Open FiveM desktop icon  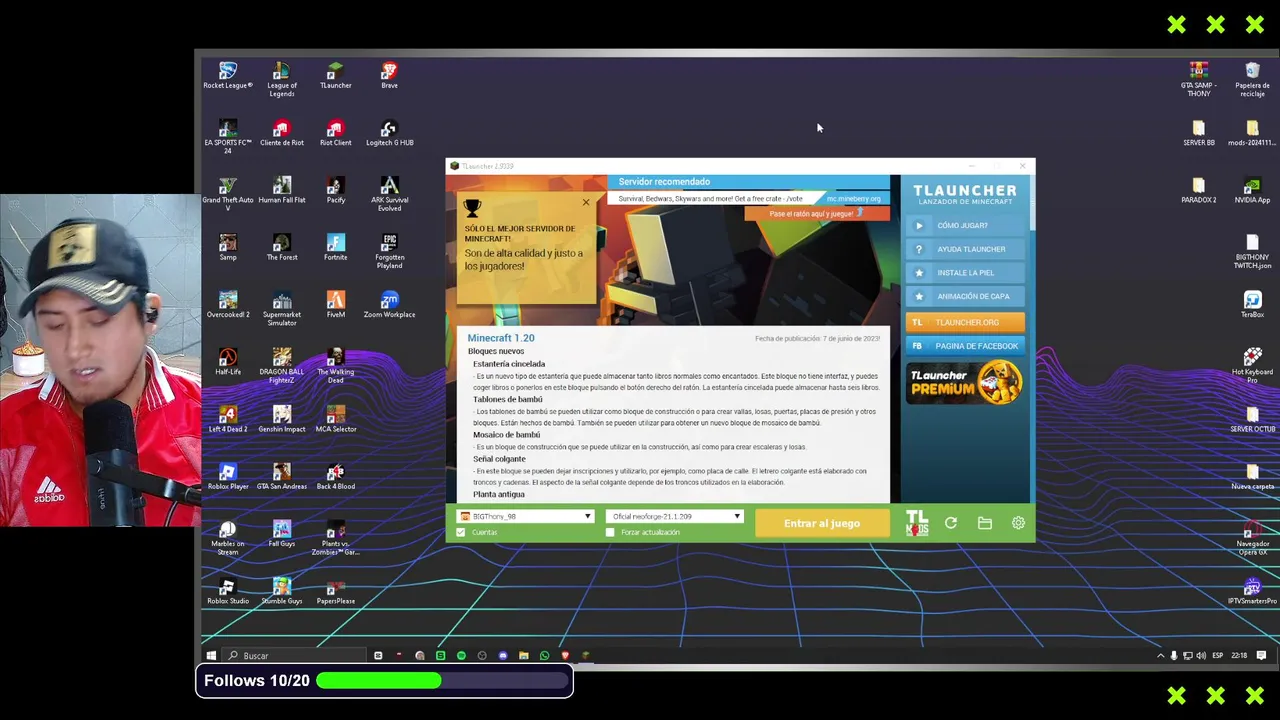click(335, 304)
